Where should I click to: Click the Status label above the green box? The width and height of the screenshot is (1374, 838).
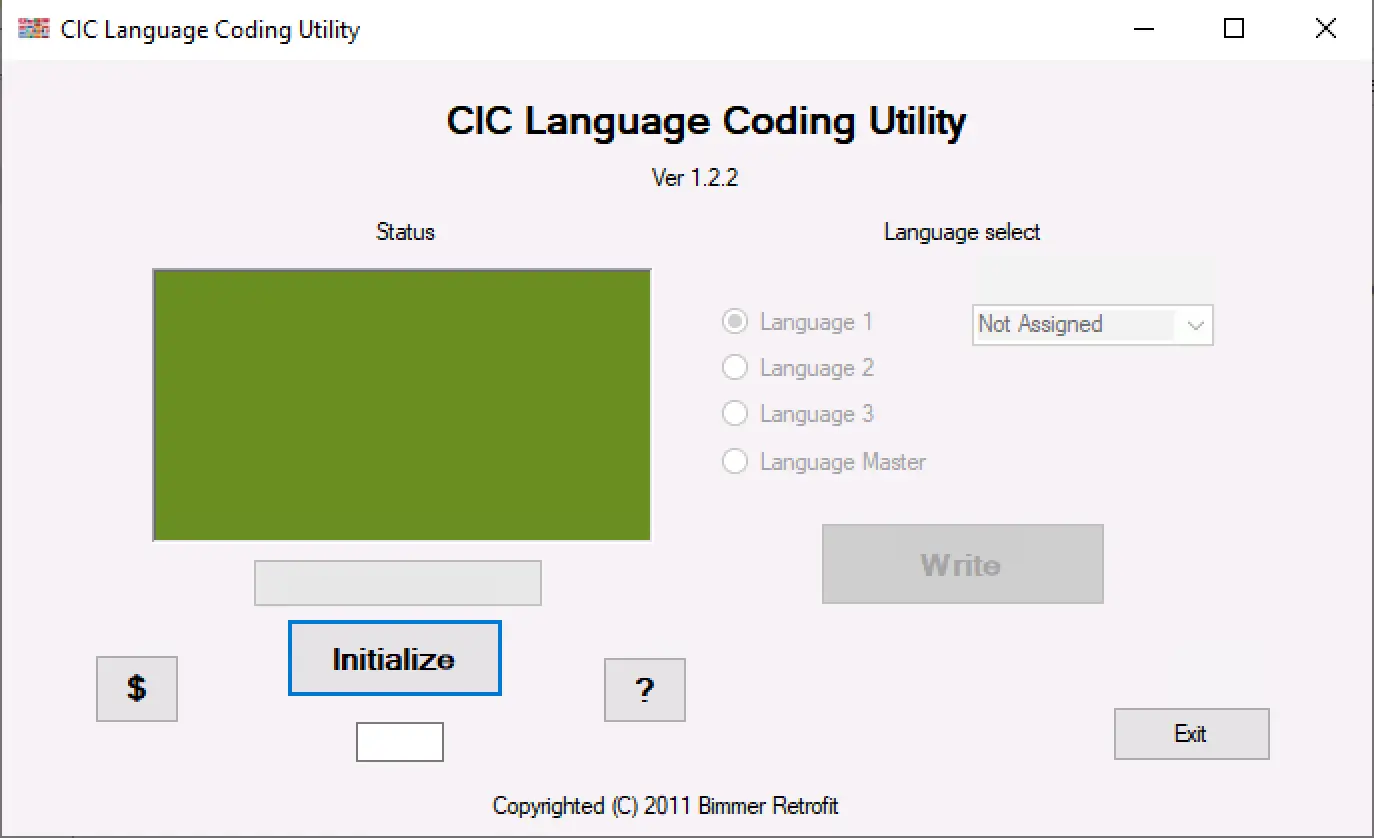point(405,232)
